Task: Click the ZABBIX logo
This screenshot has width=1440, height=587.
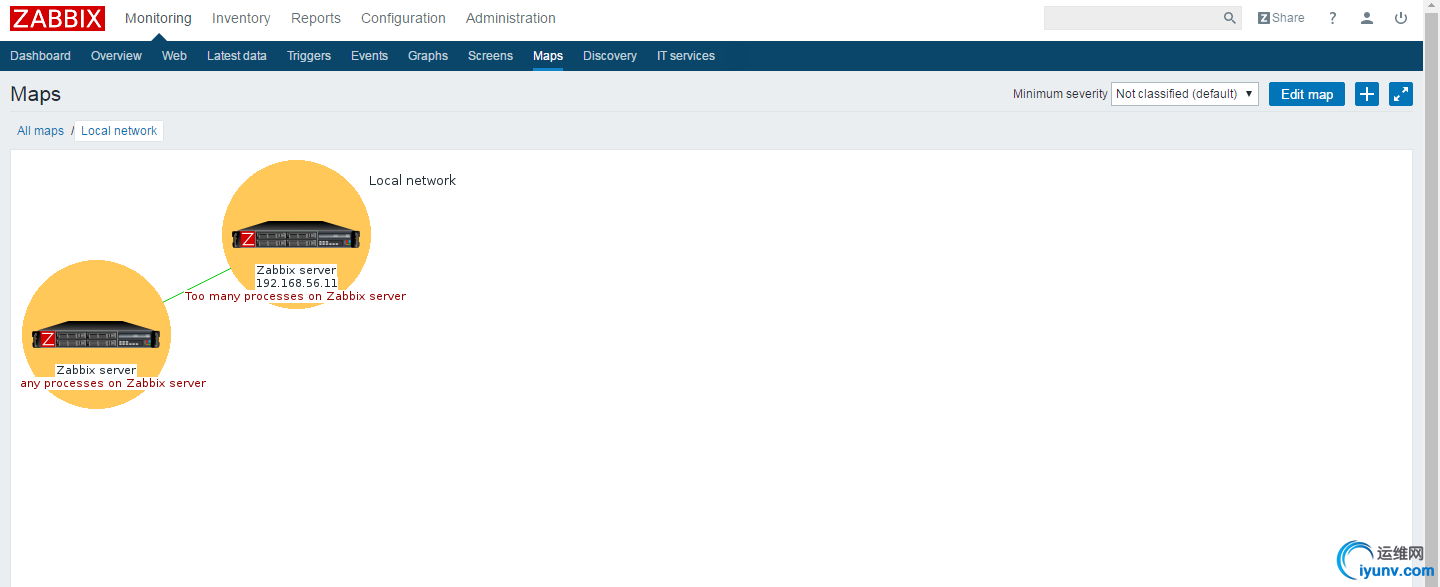Action: coord(57,18)
